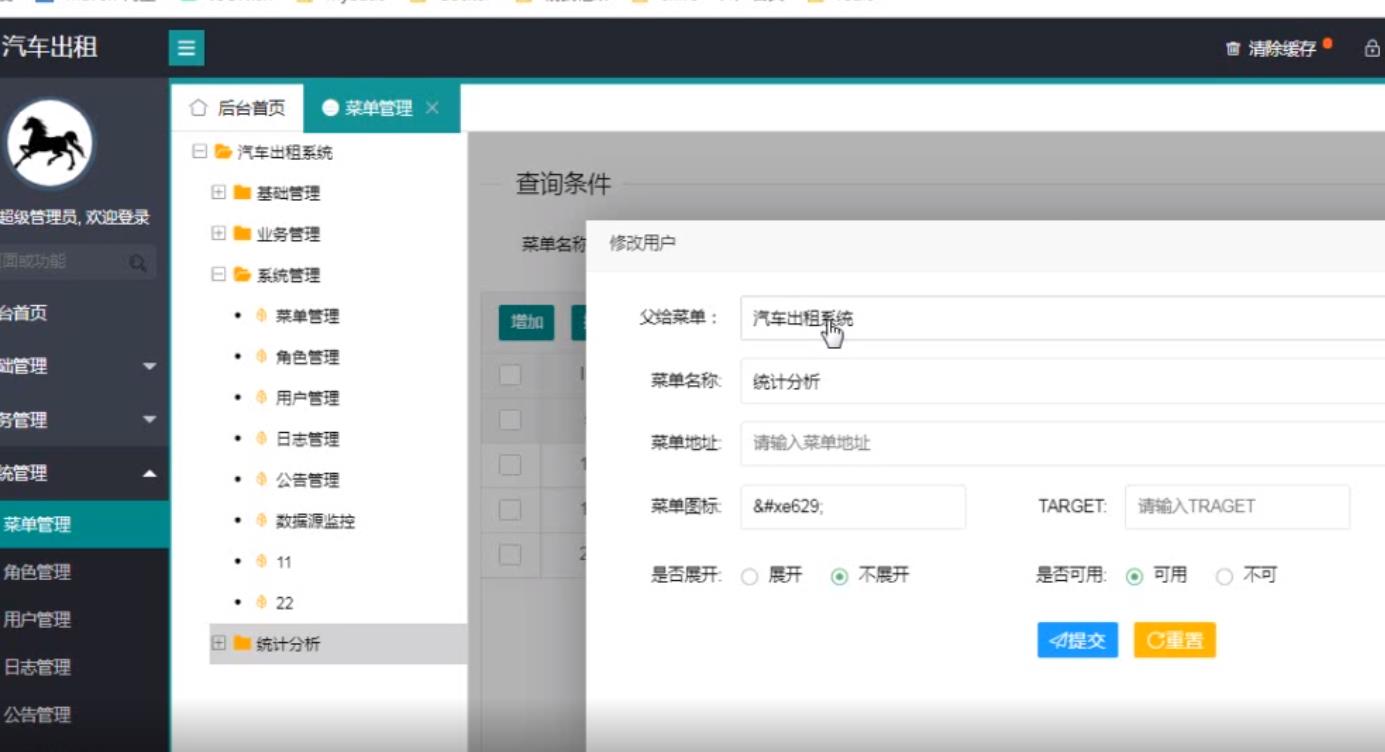Open 菜单管理 in the left sidebar

click(x=84, y=524)
